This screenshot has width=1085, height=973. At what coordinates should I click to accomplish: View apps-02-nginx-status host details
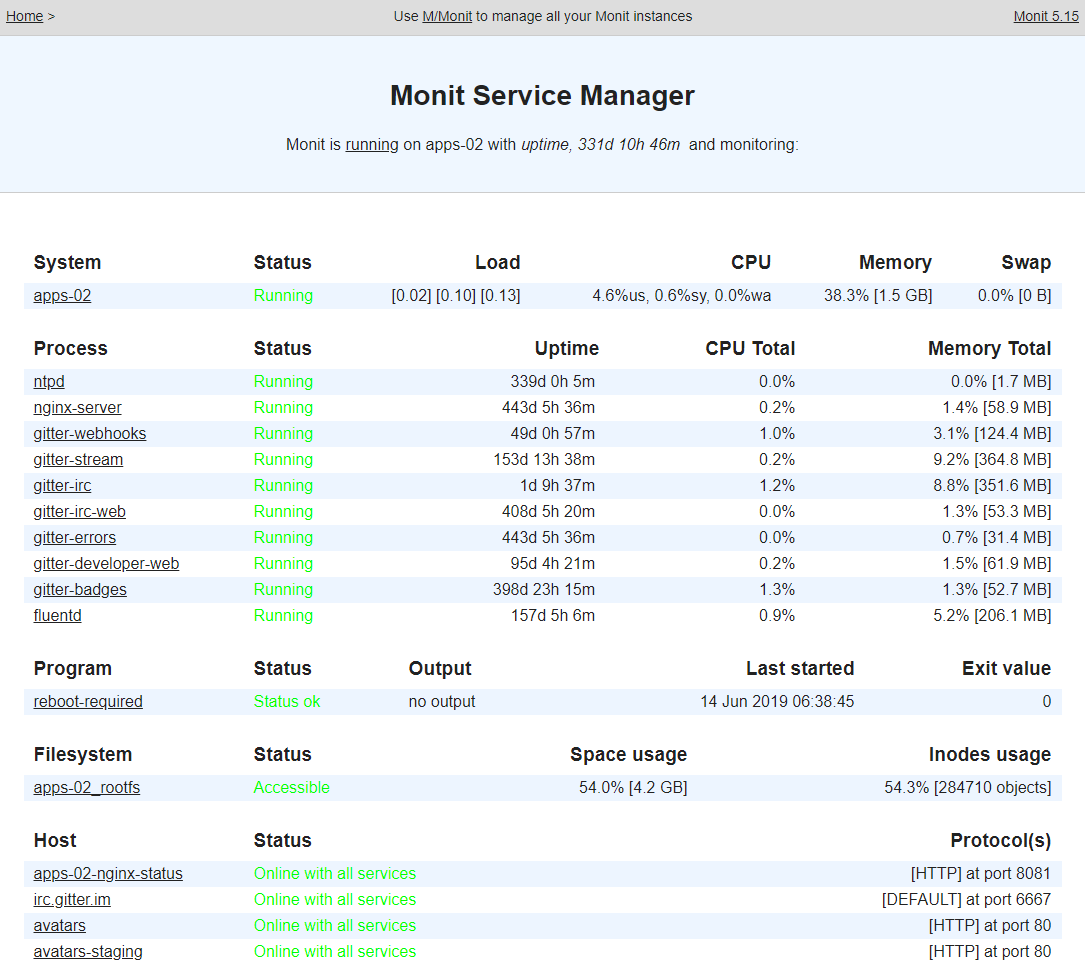coord(108,873)
